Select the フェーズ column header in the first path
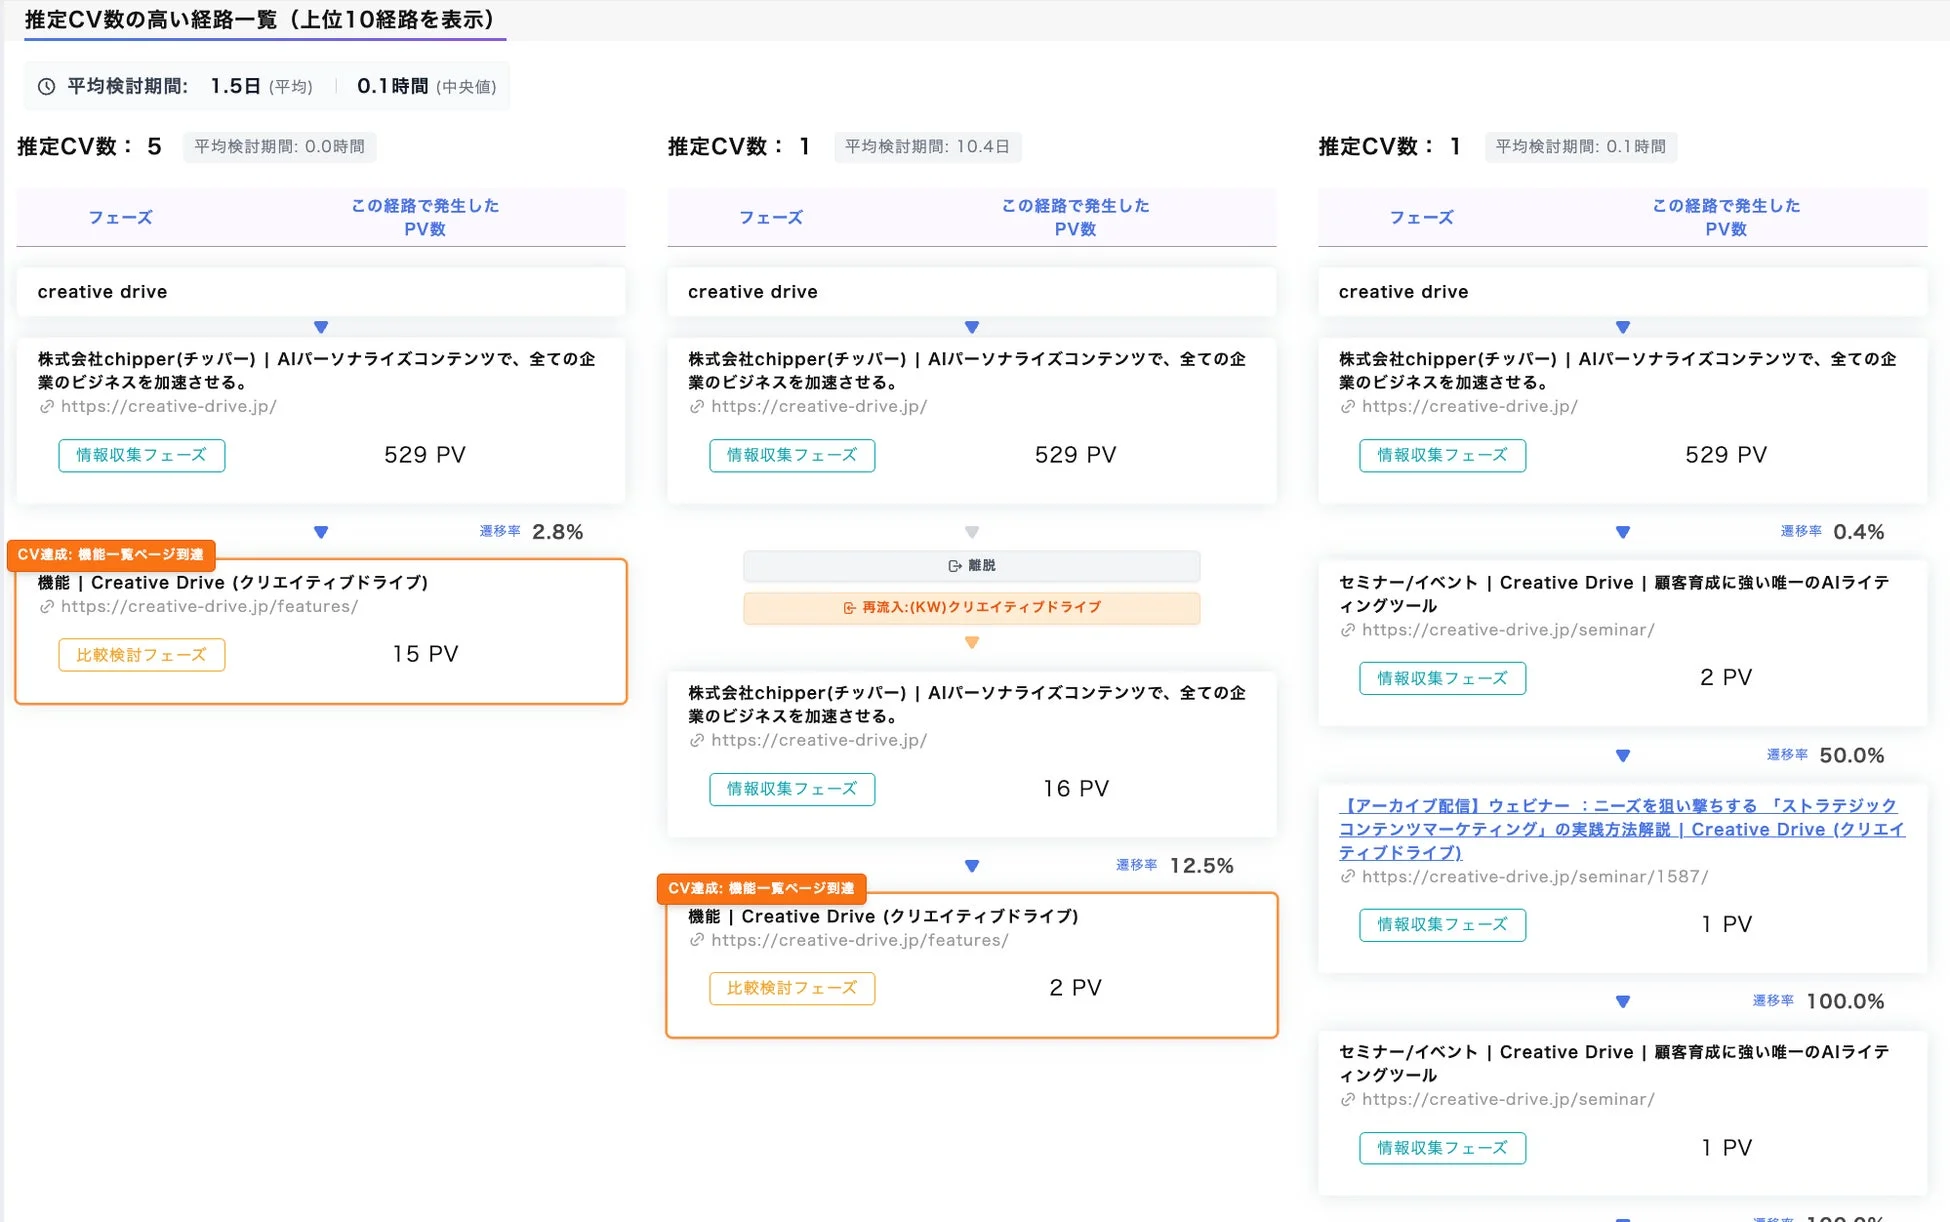Image resolution: width=1950 pixels, height=1222 pixels. click(120, 217)
